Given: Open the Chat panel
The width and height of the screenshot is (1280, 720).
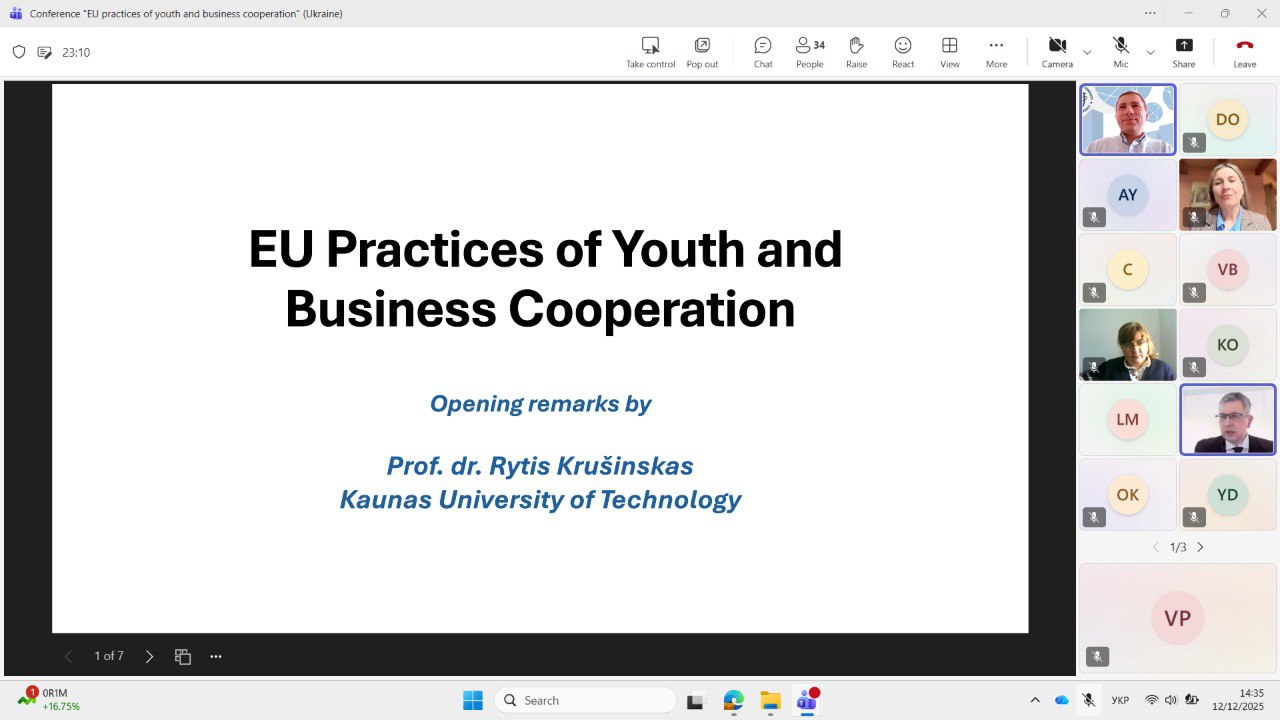Looking at the screenshot, I should tap(763, 52).
